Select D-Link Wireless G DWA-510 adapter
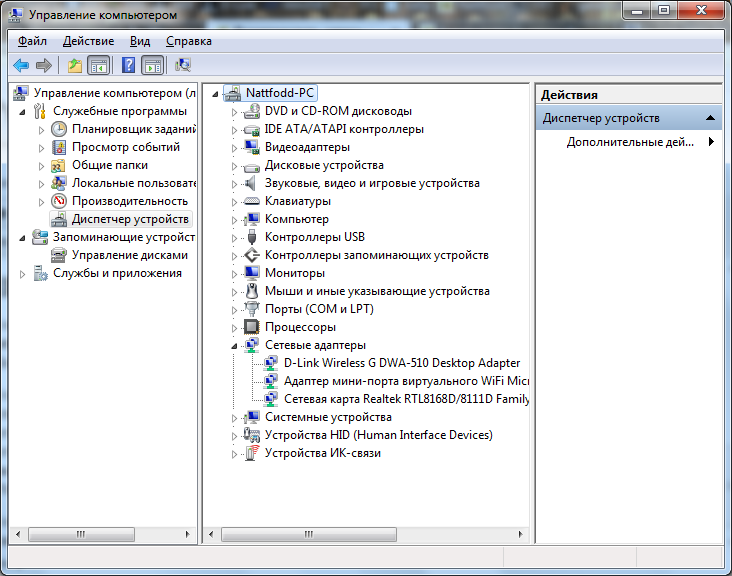Image resolution: width=732 pixels, height=576 pixels. coord(401,363)
